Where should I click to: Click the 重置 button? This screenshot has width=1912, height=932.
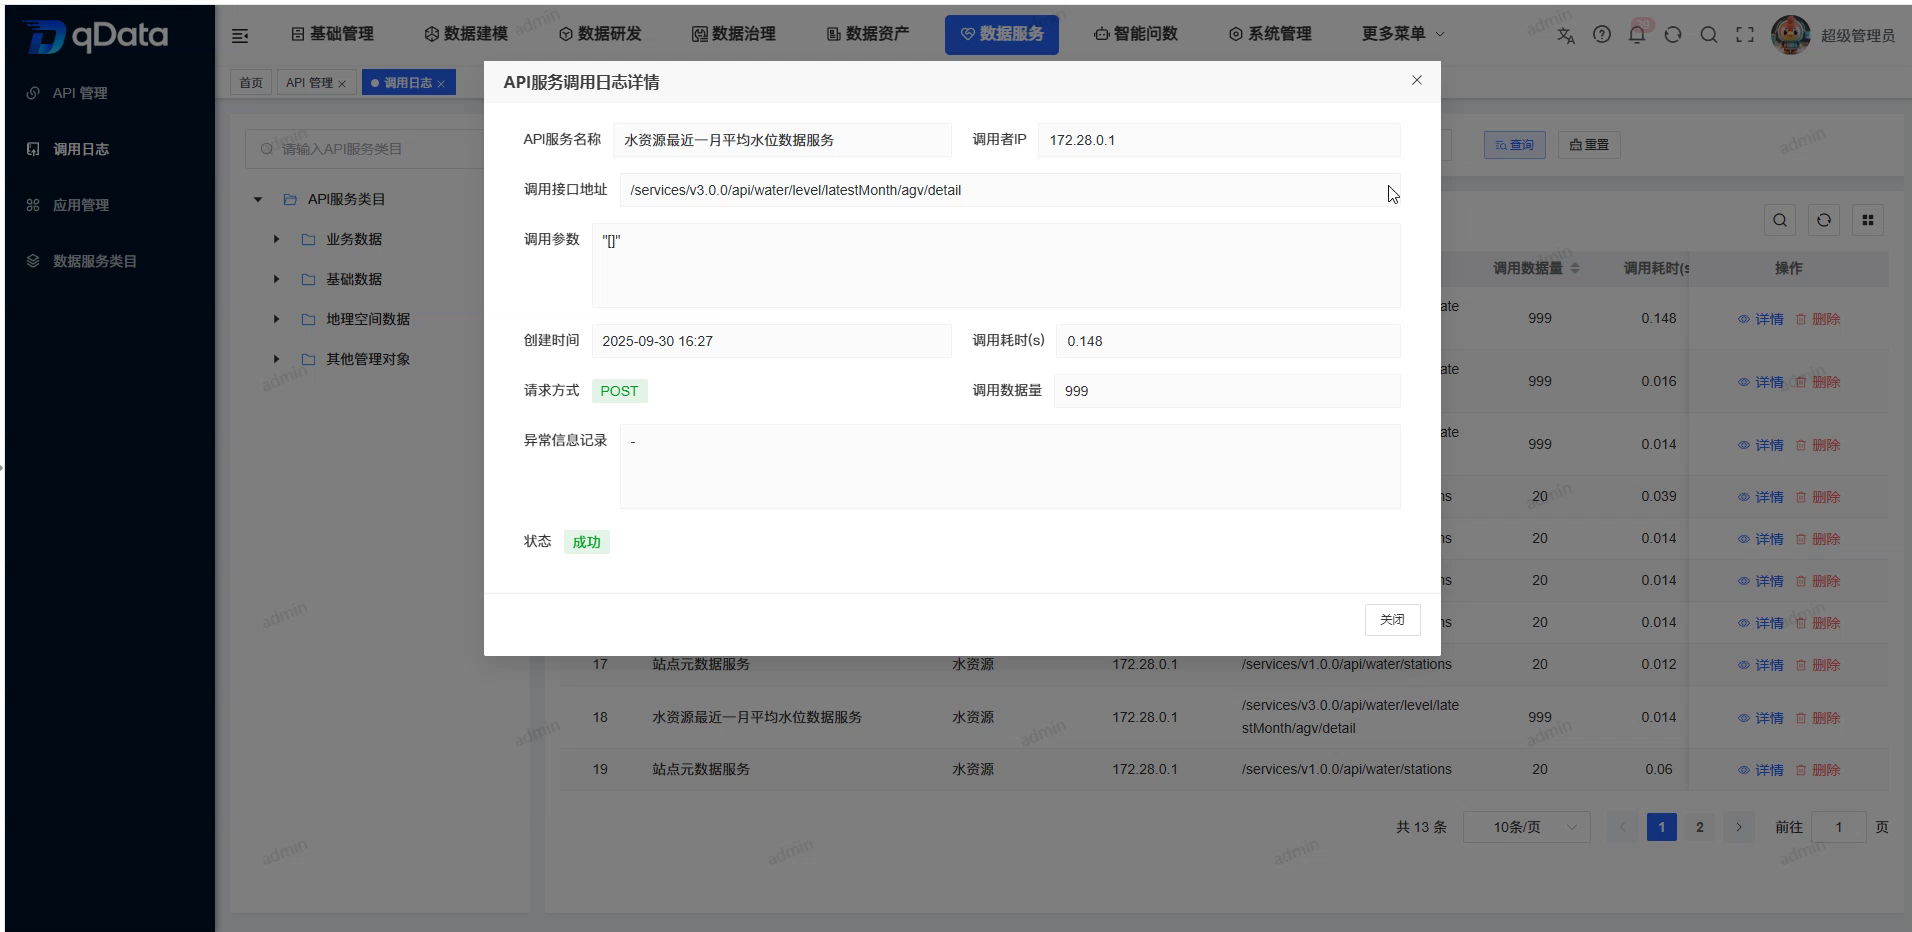(1589, 145)
